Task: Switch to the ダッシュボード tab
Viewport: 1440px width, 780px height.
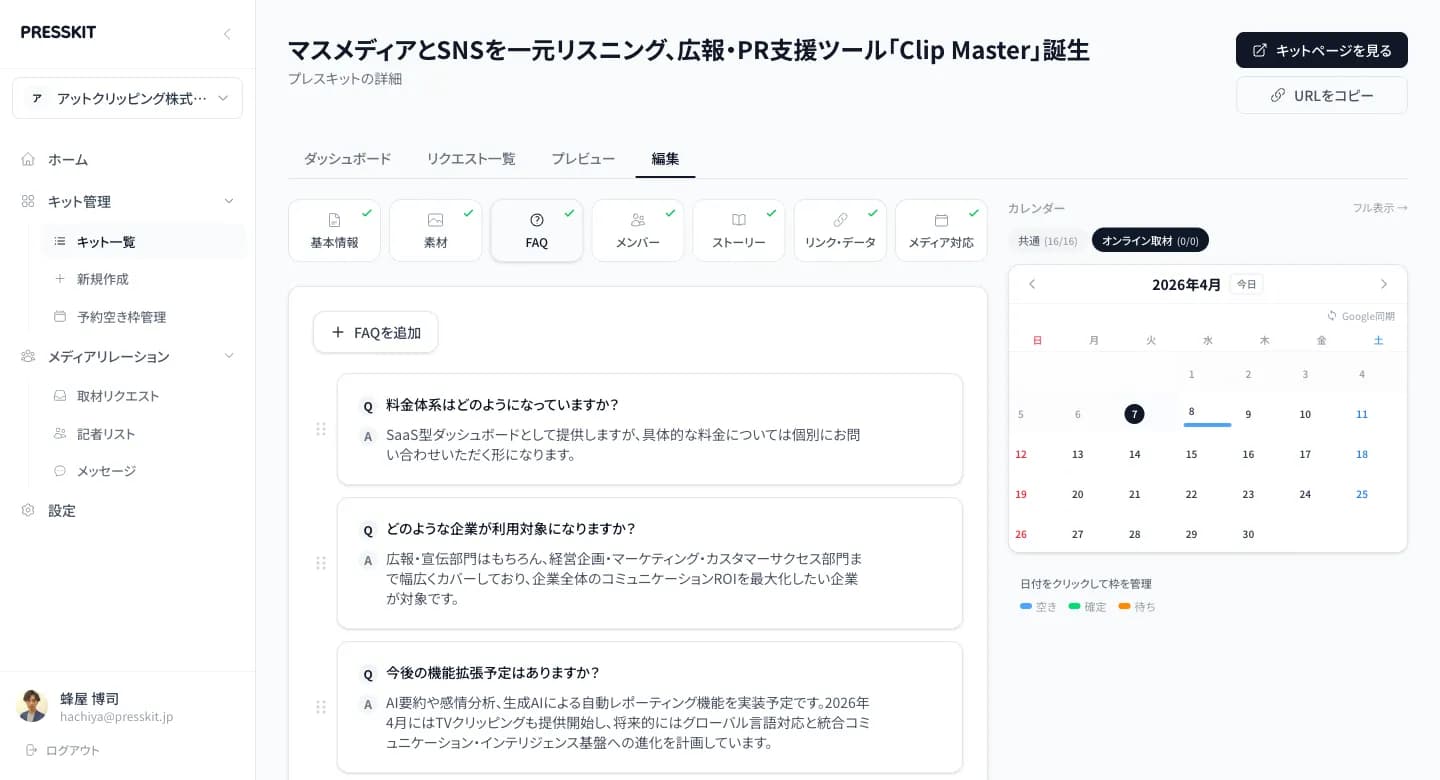Action: click(347, 158)
